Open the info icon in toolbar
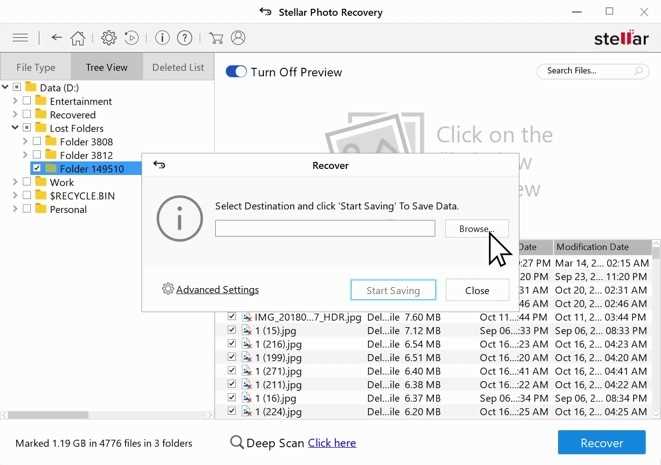 [162, 38]
